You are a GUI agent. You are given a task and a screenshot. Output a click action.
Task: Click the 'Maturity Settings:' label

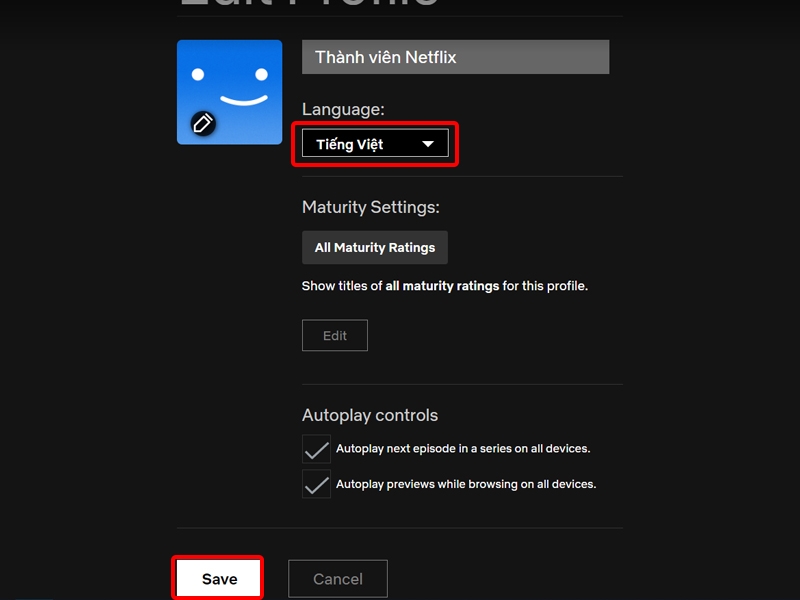point(371,207)
